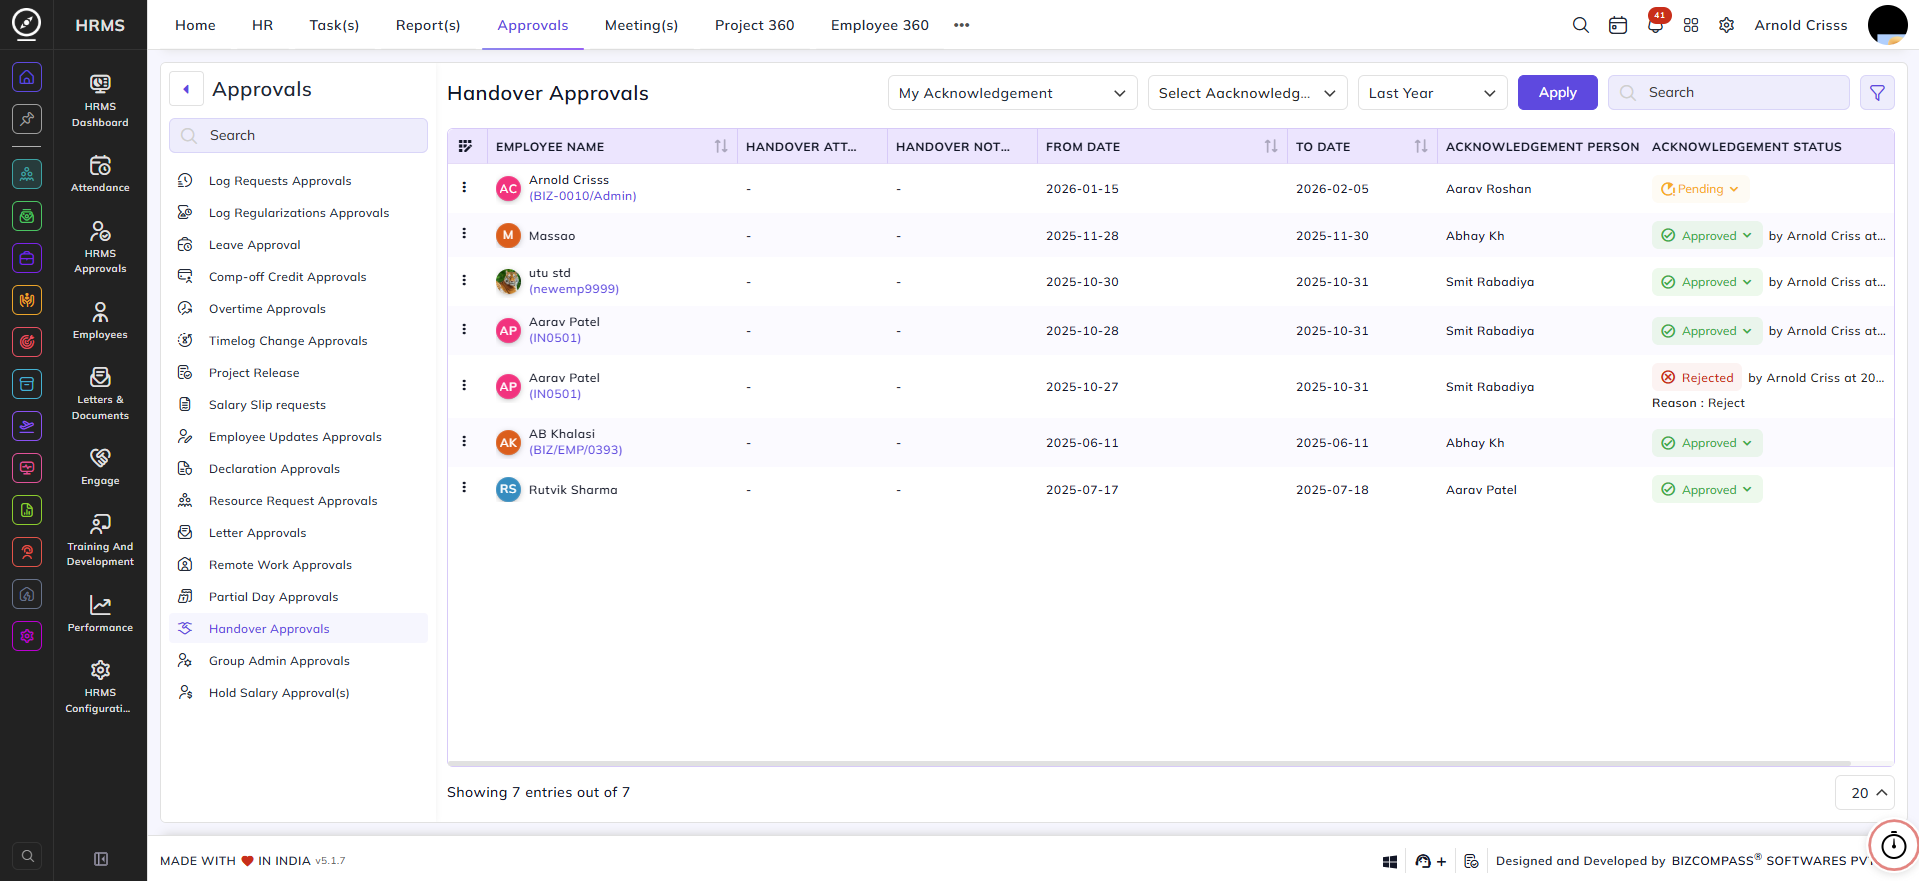The image size is (1919, 881).
Task: Click the filter funnel icon
Action: coord(1877,93)
